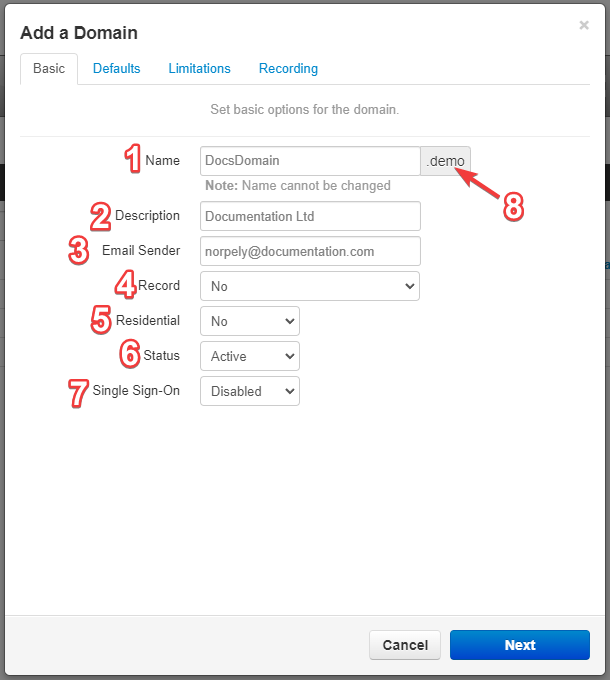
Task: Click the Email Sender label
Action: [141, 250]
